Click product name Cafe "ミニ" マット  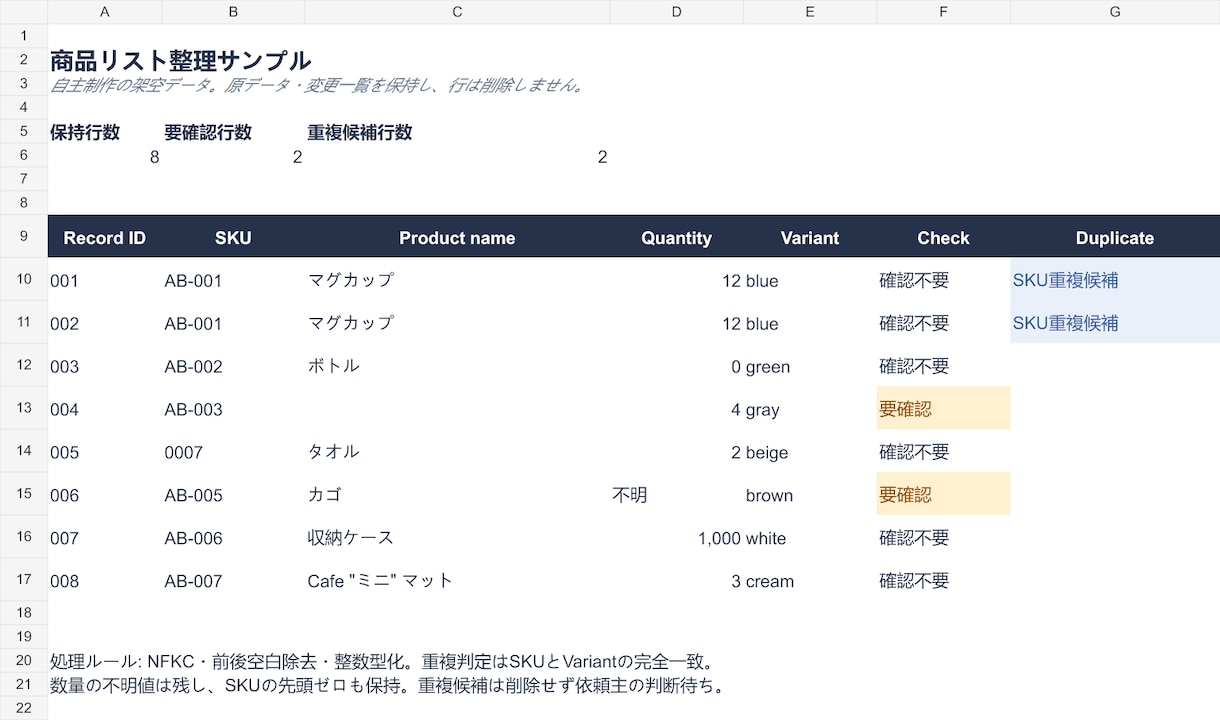pos(457,582)
